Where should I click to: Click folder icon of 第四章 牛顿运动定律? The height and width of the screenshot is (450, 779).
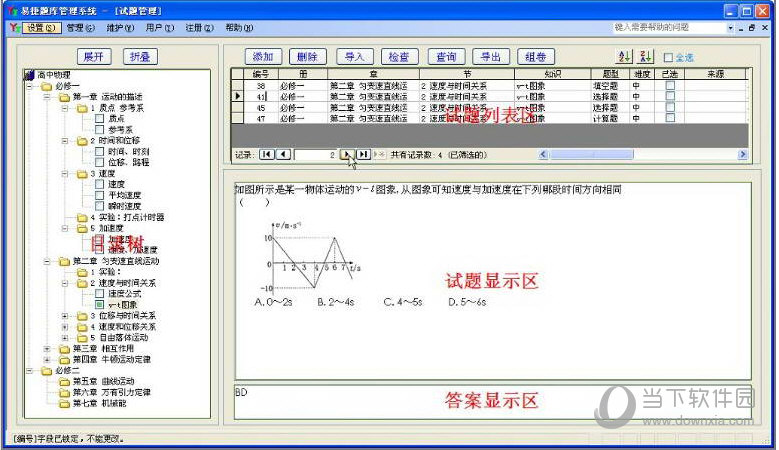(x=65, y=360)
